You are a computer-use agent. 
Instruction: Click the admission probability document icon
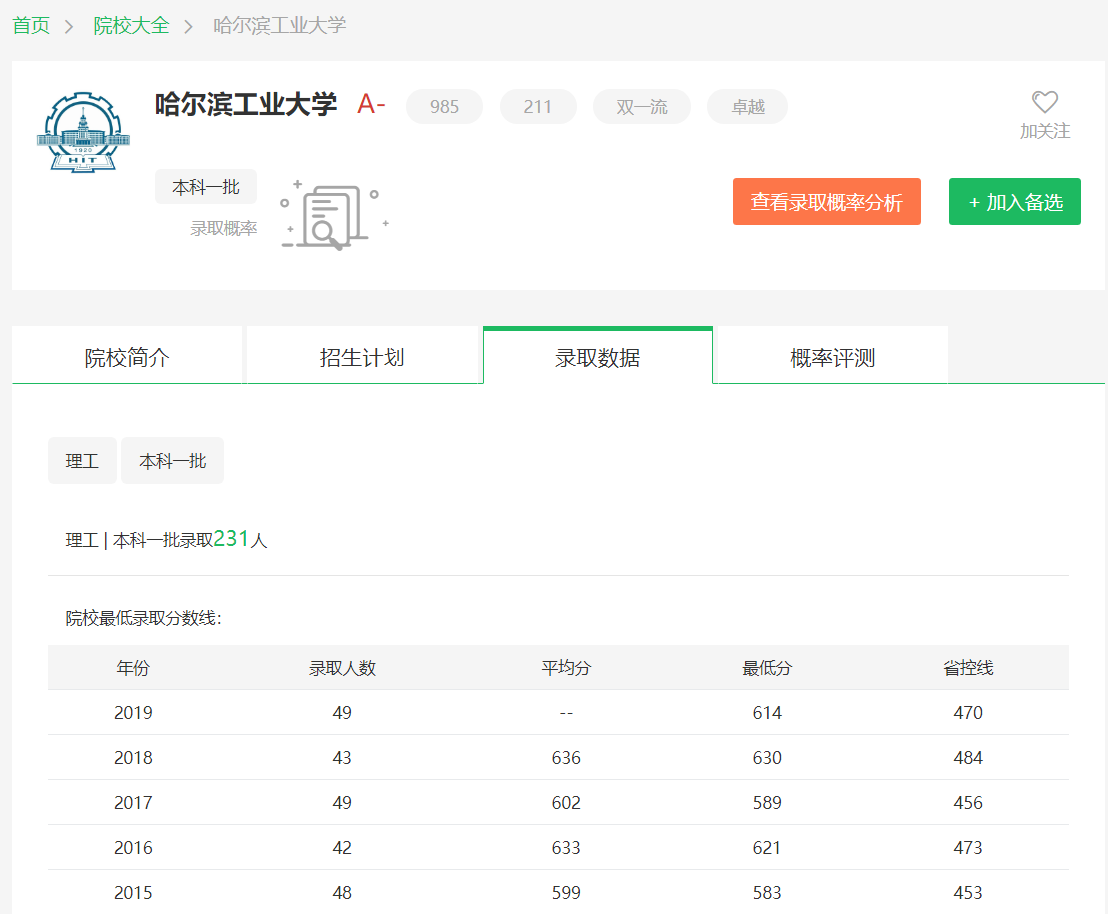334,215
